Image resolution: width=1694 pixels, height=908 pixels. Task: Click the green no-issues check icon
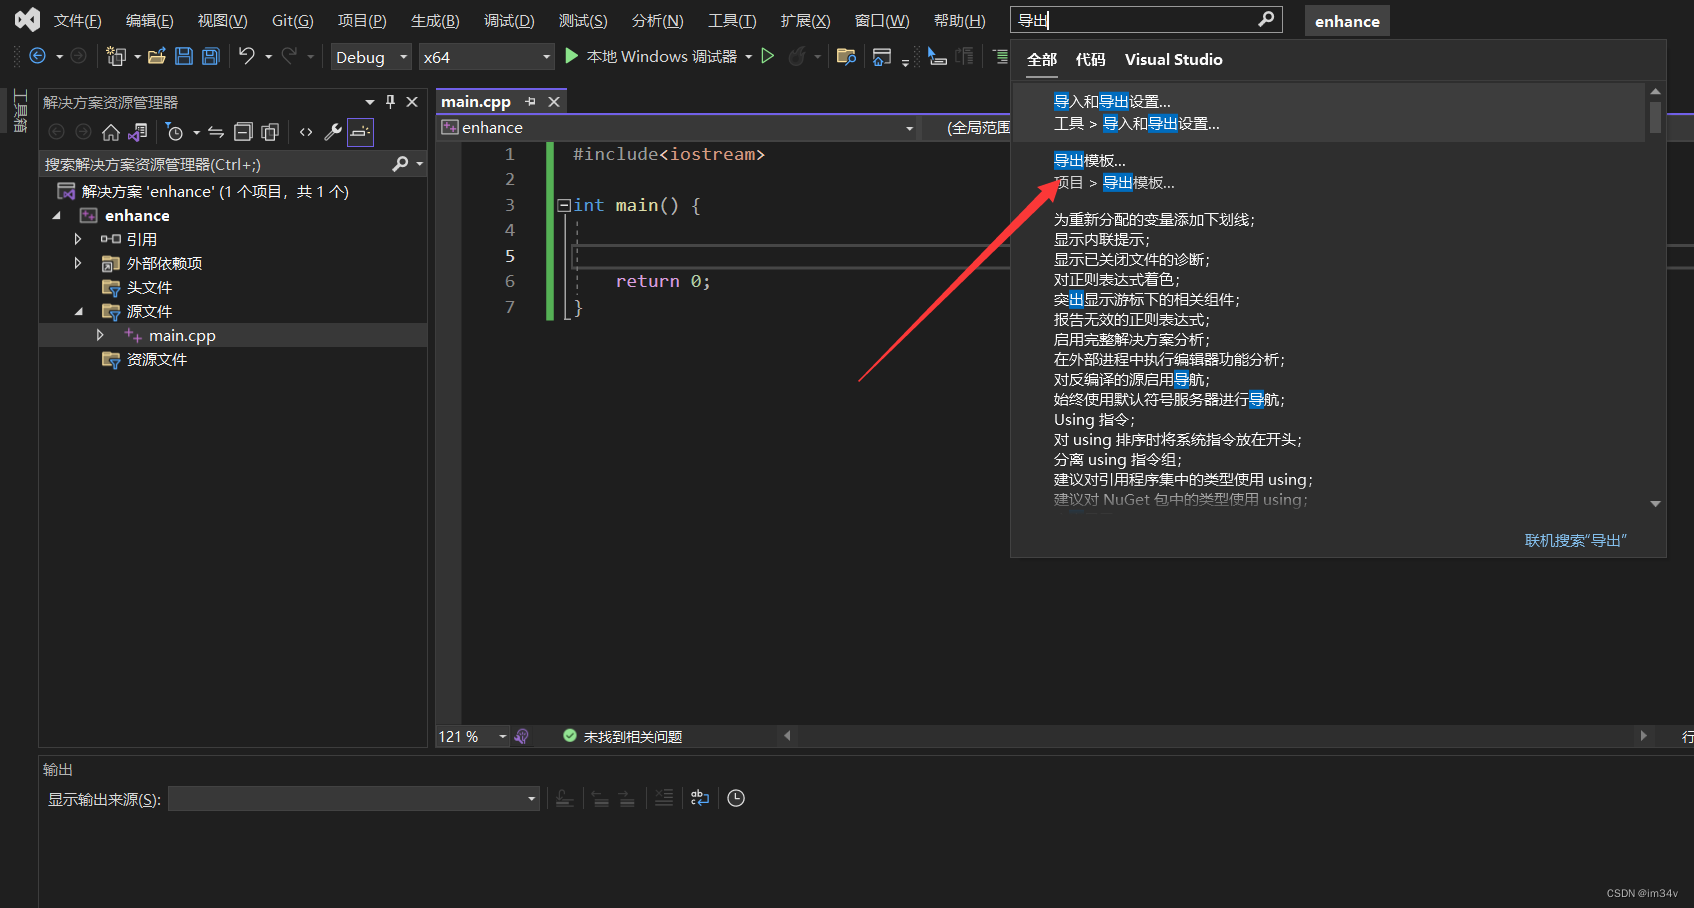coord(570,736)
